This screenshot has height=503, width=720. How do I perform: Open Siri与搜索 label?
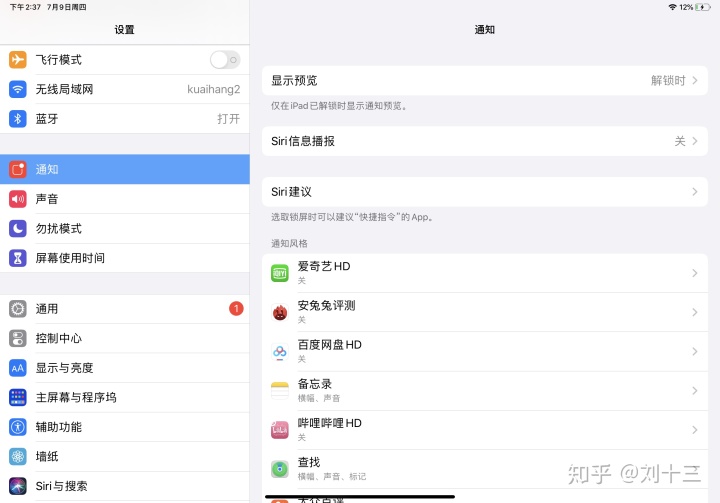[x=62, y=486]
